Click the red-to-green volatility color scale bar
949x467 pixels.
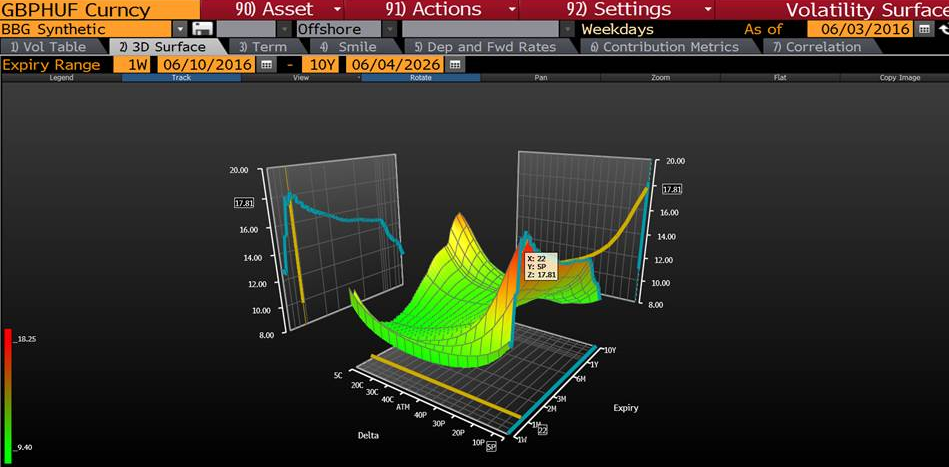point(8,396)
